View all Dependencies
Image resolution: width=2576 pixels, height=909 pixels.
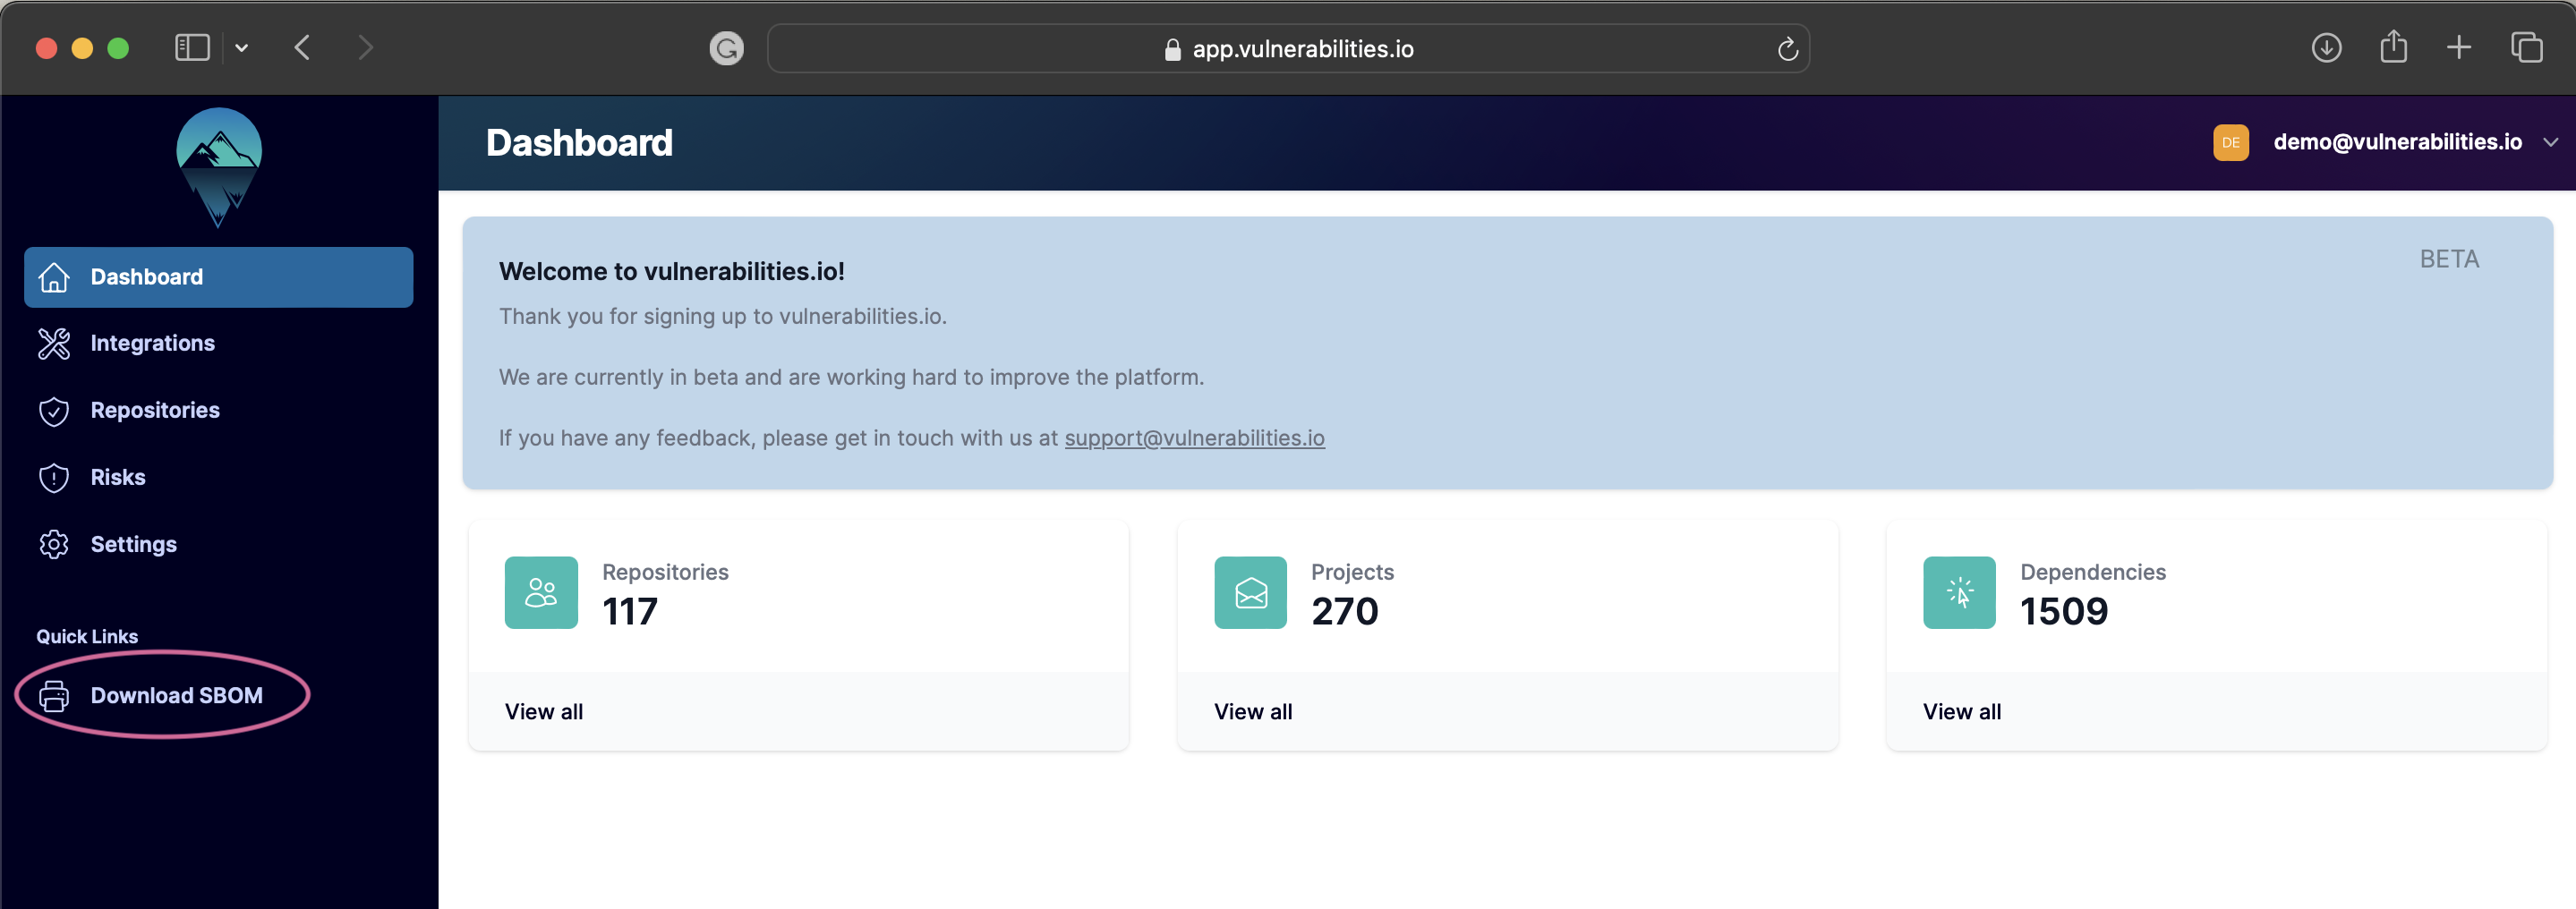click(1962, 712)
